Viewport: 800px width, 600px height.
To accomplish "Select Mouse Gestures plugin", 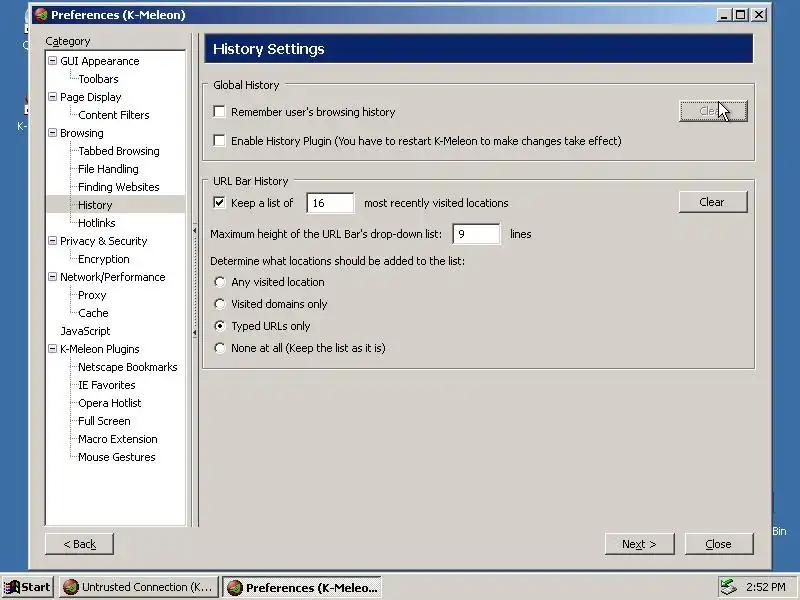I will 116,457.
